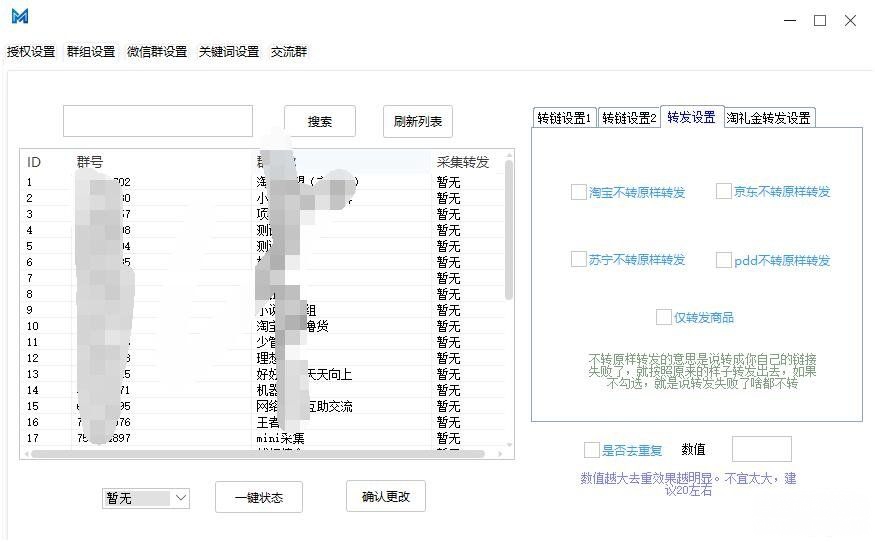Open the 交流群 menu
875x542 pixels.
(289, 52)
